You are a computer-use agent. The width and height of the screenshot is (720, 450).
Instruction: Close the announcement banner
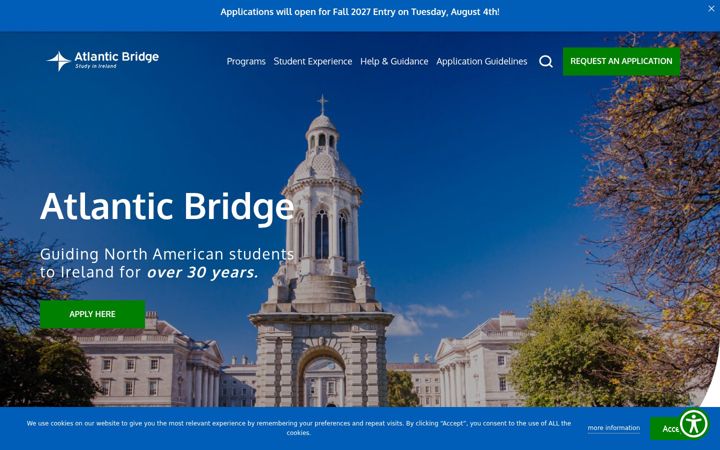point(711,9)
